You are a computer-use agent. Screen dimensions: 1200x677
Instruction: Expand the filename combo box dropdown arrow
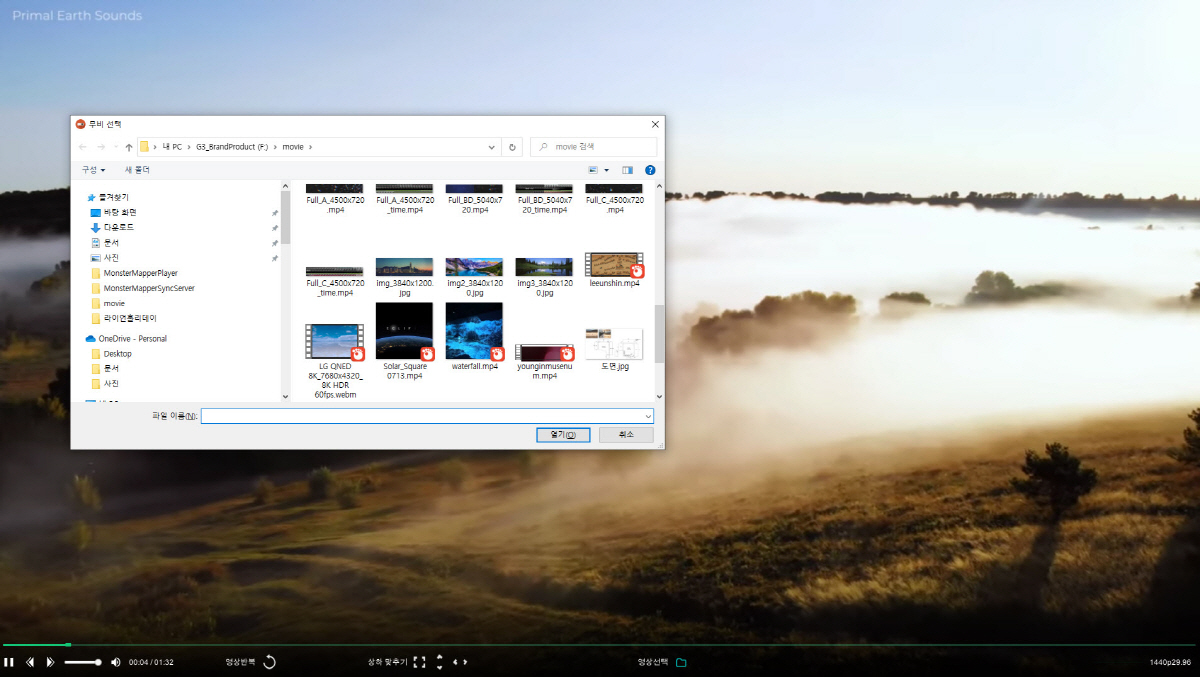pyautogui.click(x=648, y=416)
